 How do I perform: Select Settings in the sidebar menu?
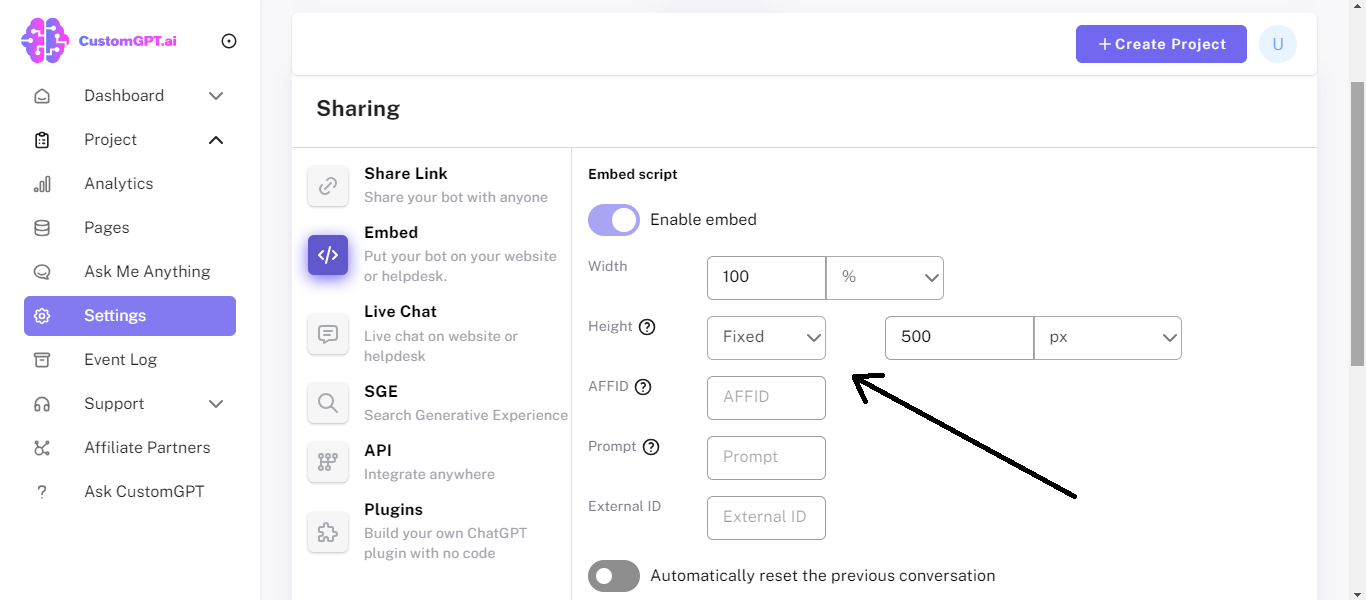pyautogui.click(x=115, y=315)
